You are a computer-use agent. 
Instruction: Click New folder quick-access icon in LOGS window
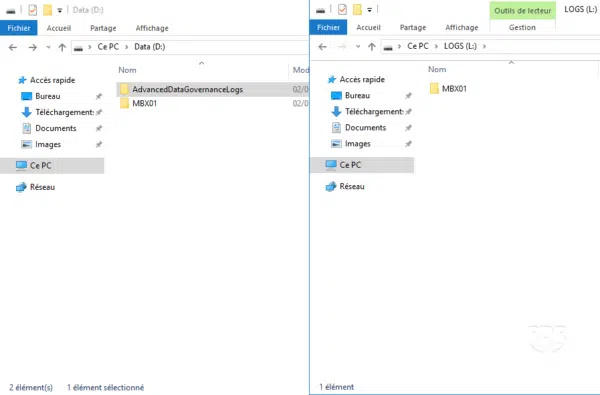pos(357,9)
